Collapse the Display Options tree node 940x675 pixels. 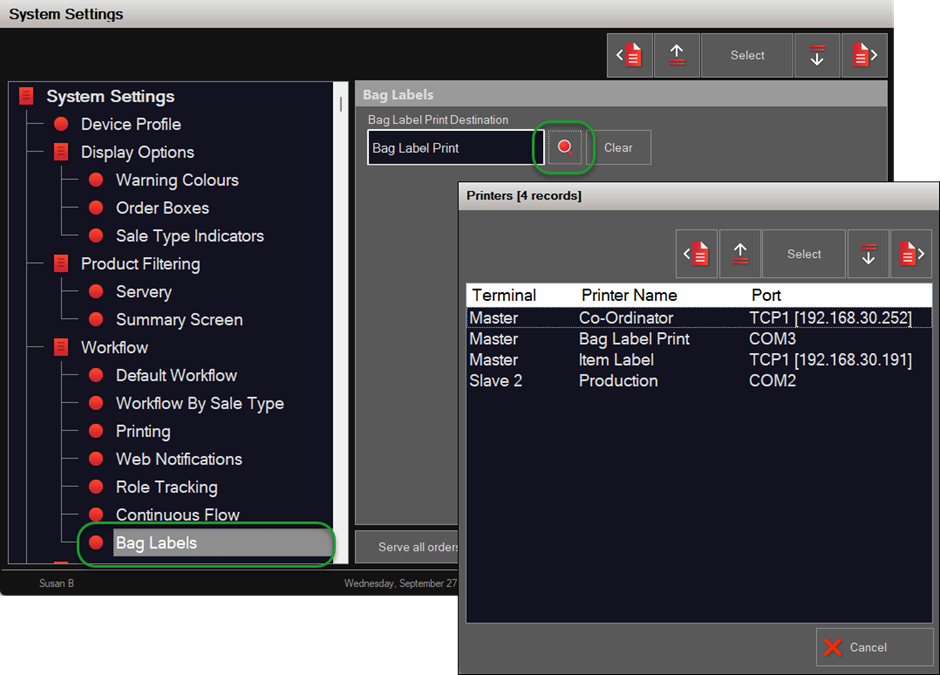tap(61, 152)
